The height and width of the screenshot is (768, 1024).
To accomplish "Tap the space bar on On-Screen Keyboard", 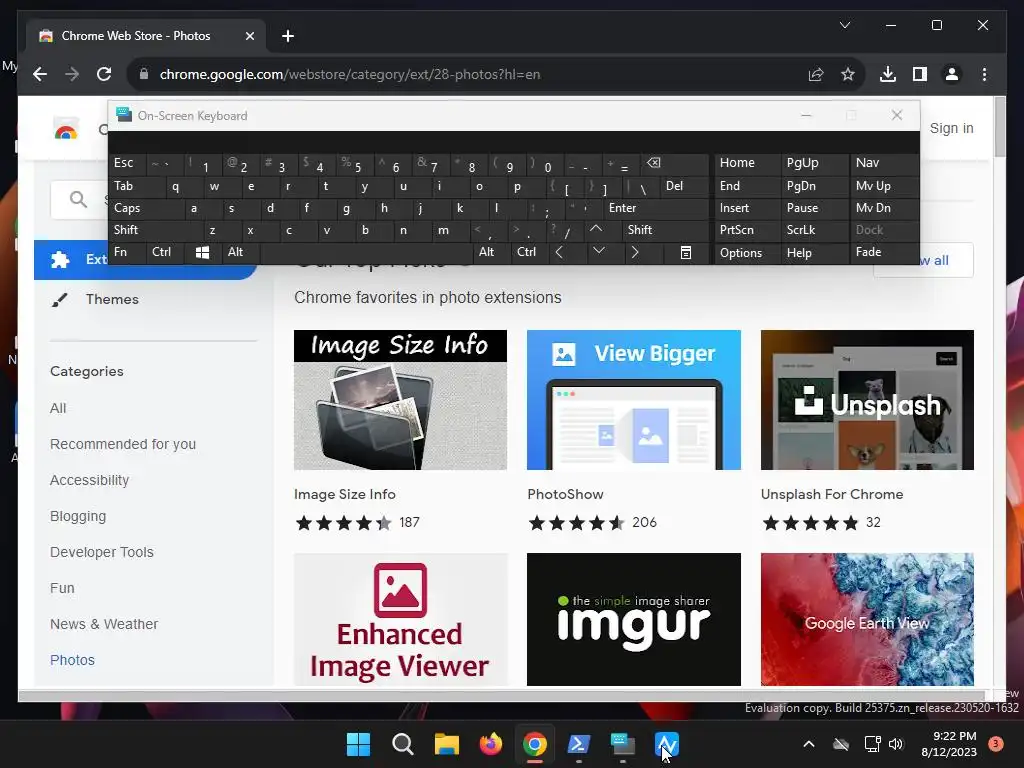I will 366,252.
